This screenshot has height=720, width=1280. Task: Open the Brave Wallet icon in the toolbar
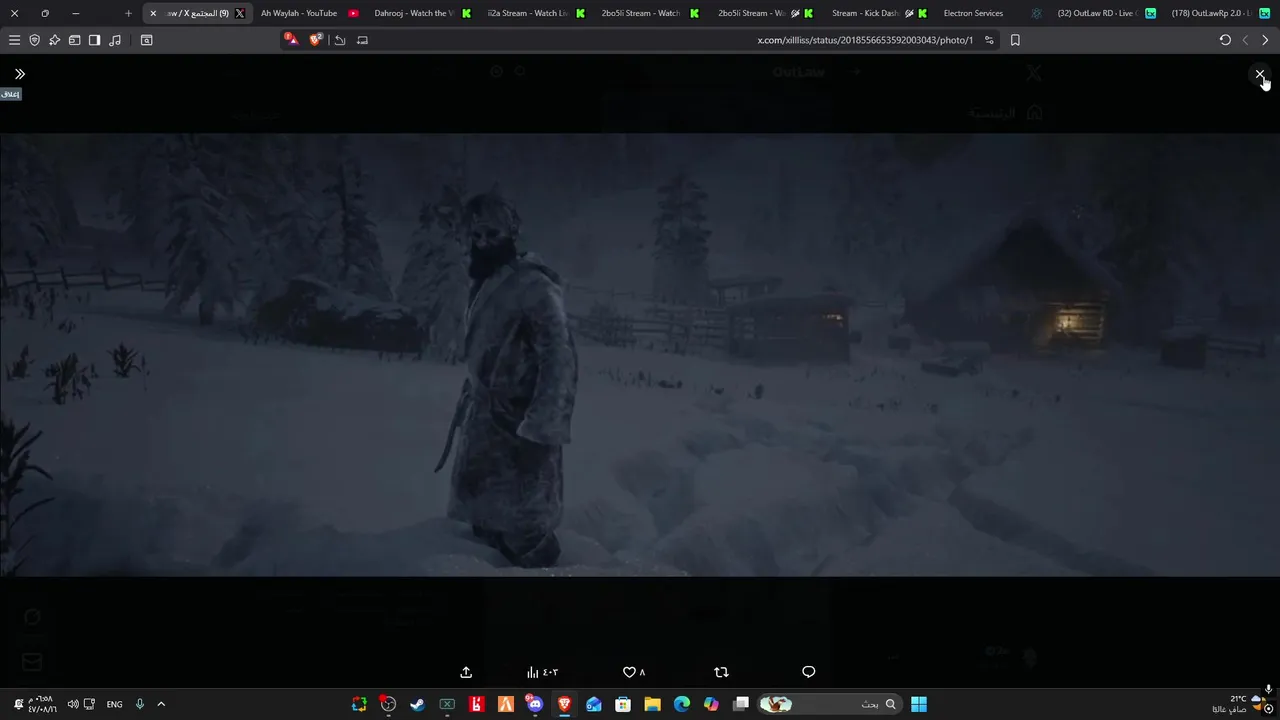(74, 40)
